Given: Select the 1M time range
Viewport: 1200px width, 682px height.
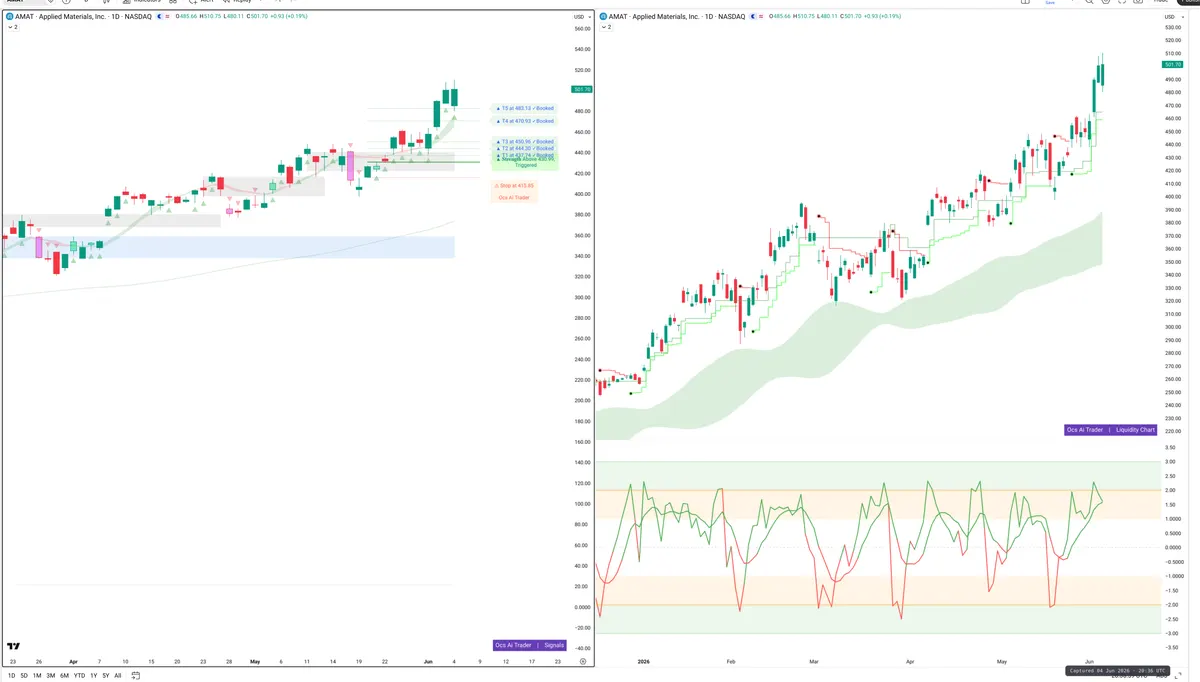Looking at the screenshot, I should (x=37, y=675).
